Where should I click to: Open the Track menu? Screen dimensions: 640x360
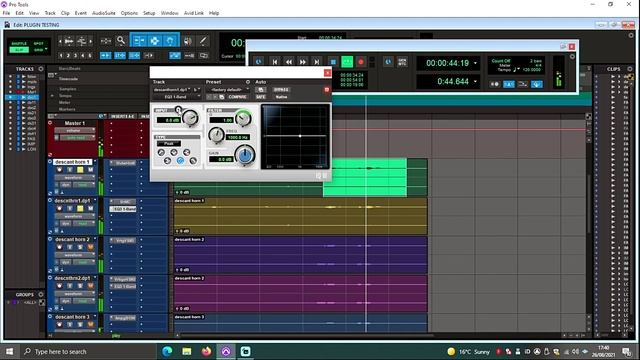(x=50, y=13)
